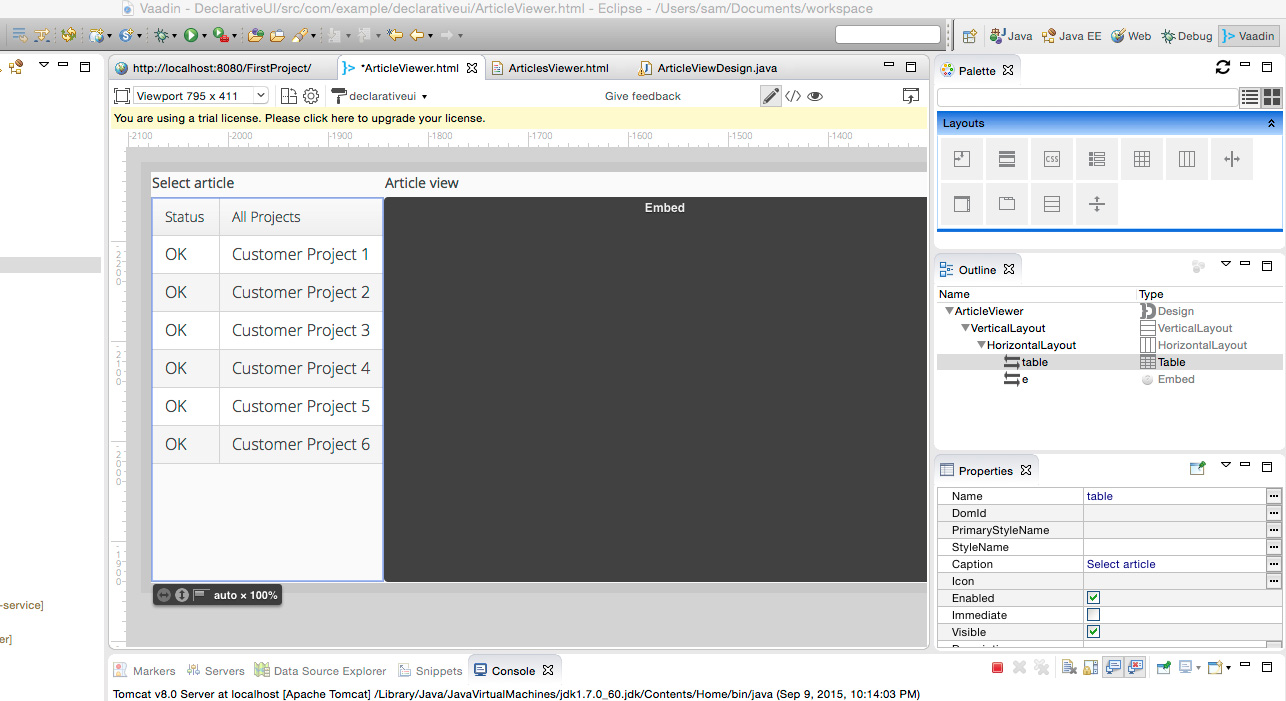
Task: Switch Palette to list view
Action: 1249,97
